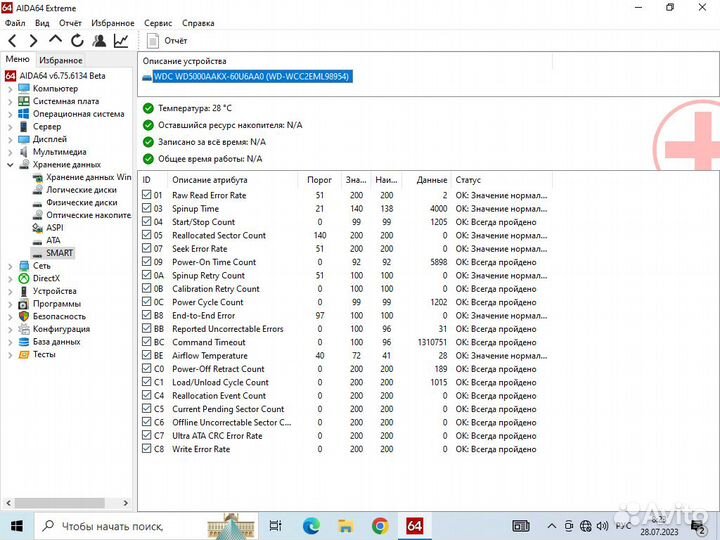720x540 pixels.
Task: Click the tree panel horizontal scrollbar
Action: coord(60,504)
